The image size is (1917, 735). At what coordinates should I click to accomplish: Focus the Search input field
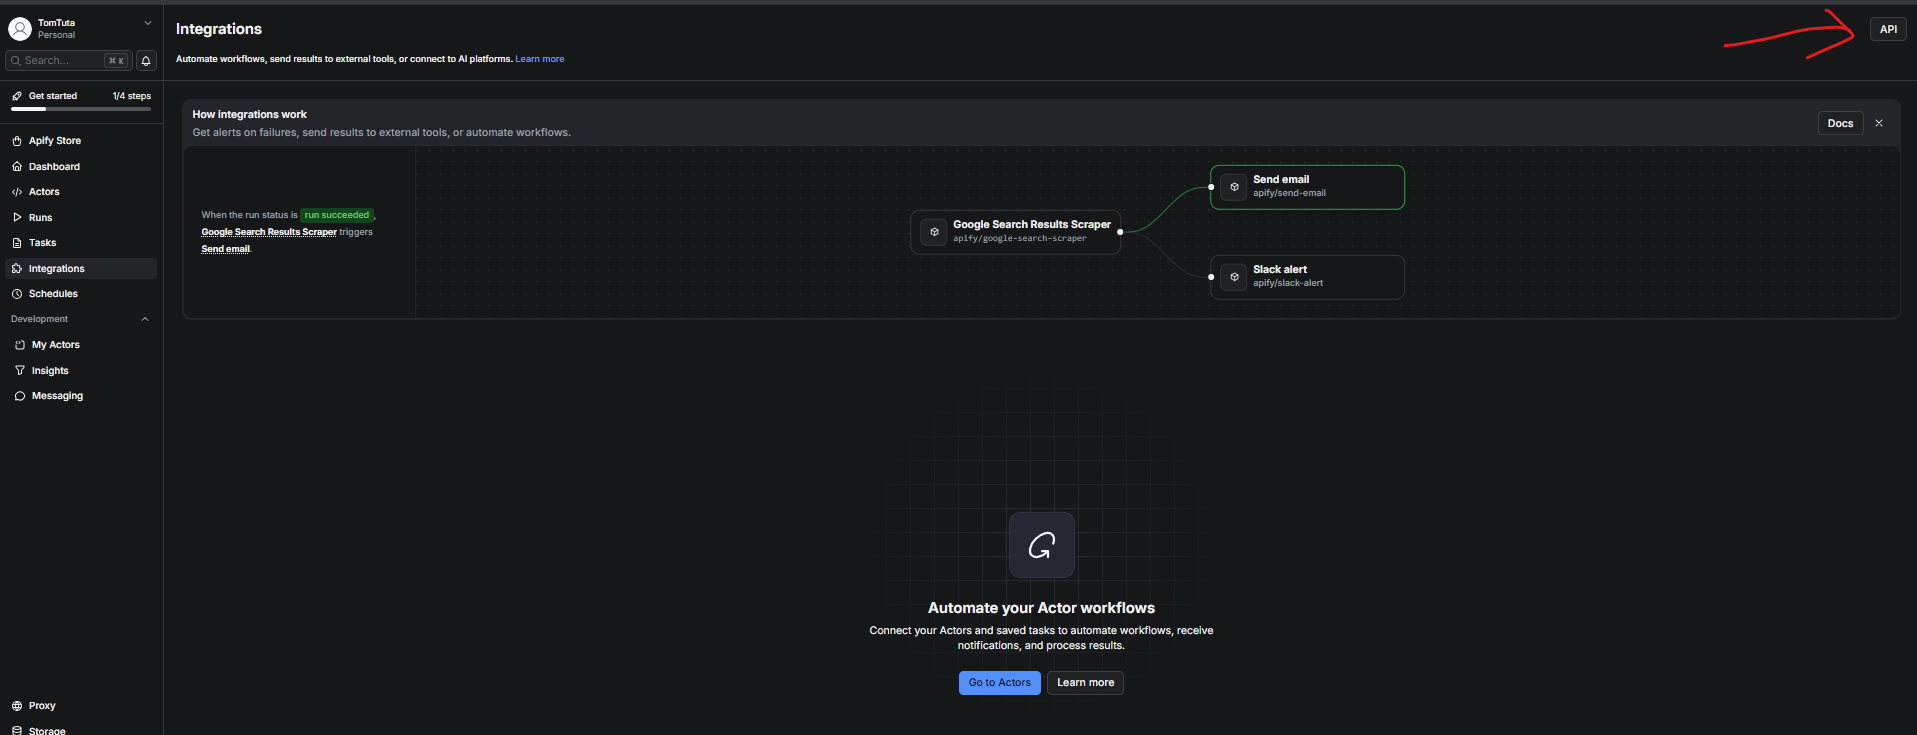tap(69, 61)
